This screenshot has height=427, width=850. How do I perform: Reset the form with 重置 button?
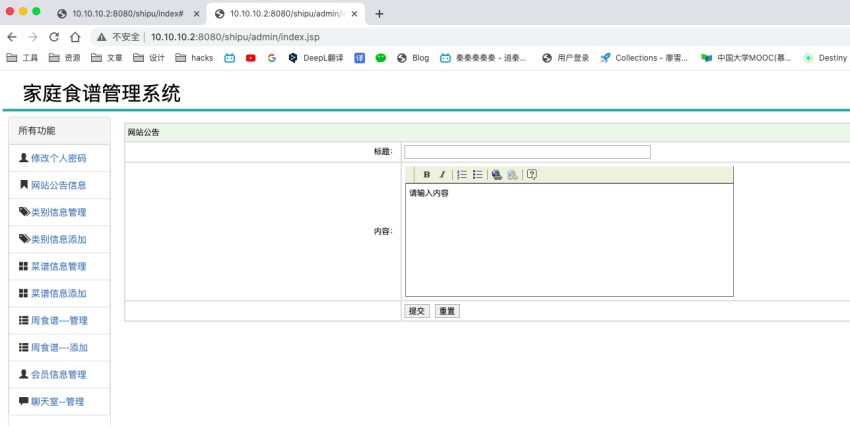pyautogui.click(x=447, y=311)
